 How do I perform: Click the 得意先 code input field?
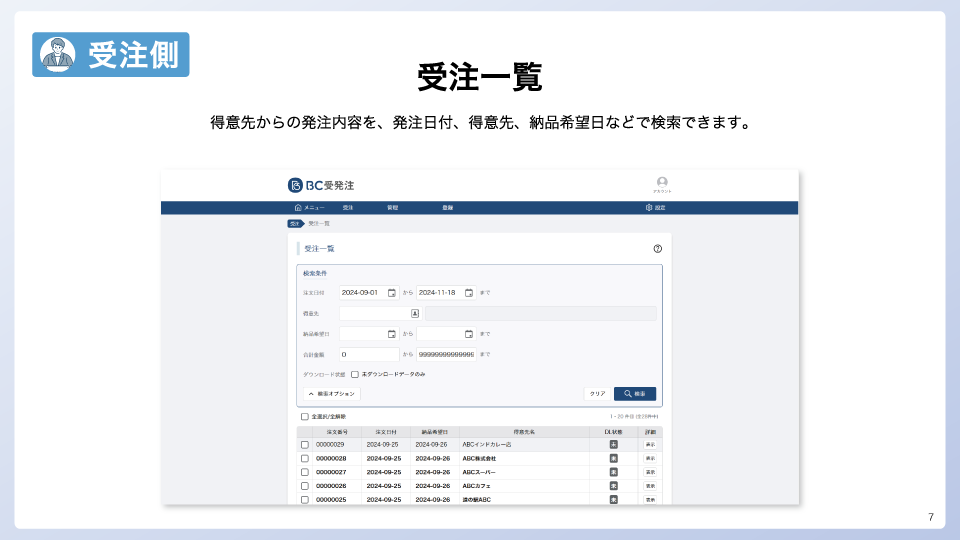(x=380, y=313)
